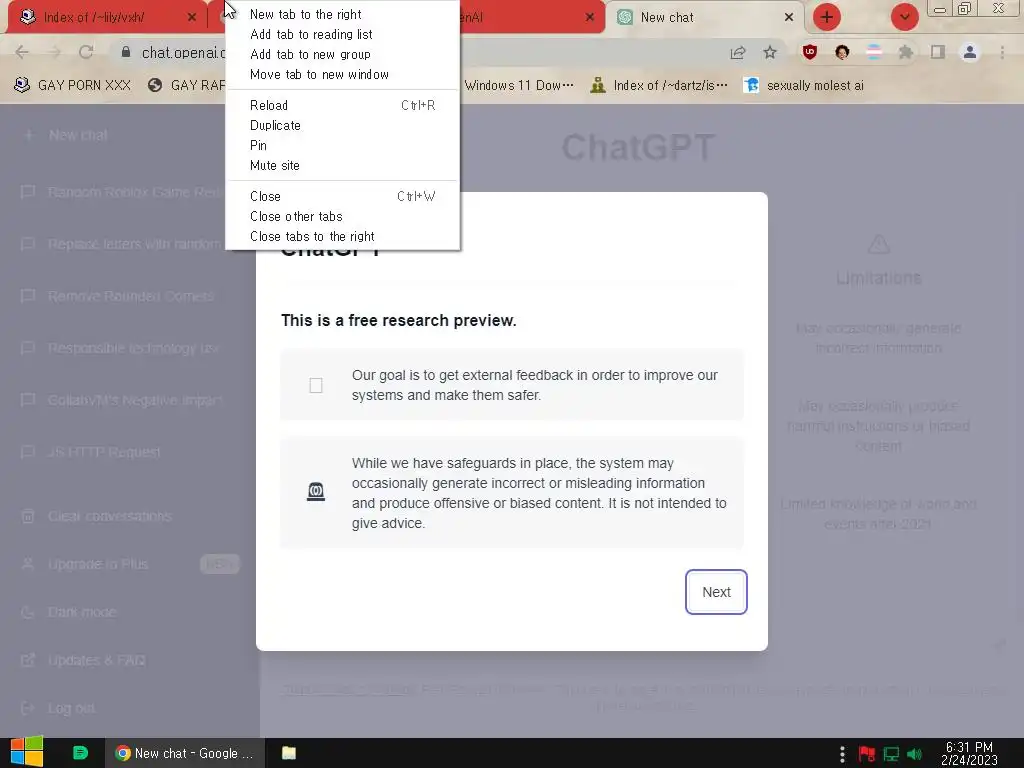
Task: Open the tab search dropdown arrow
Action: [x=904, y=17]
